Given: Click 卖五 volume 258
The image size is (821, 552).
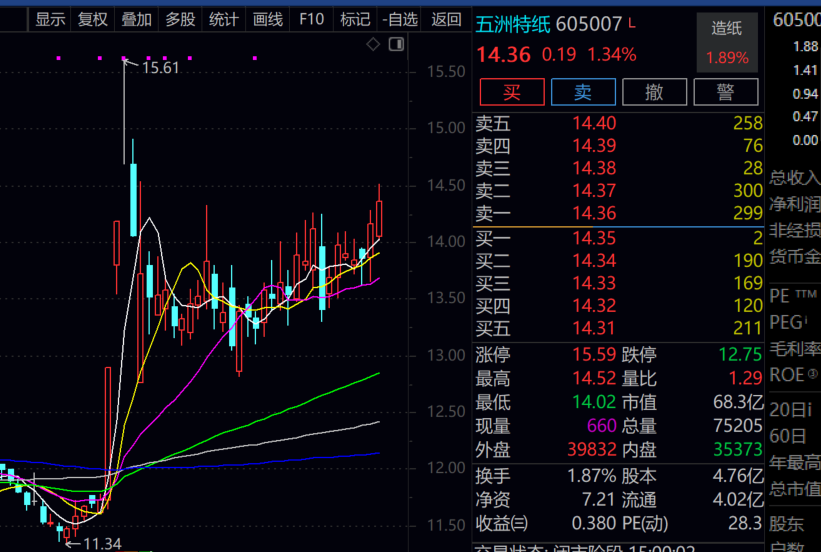Looking at the screenshot, I should (748, 123).
